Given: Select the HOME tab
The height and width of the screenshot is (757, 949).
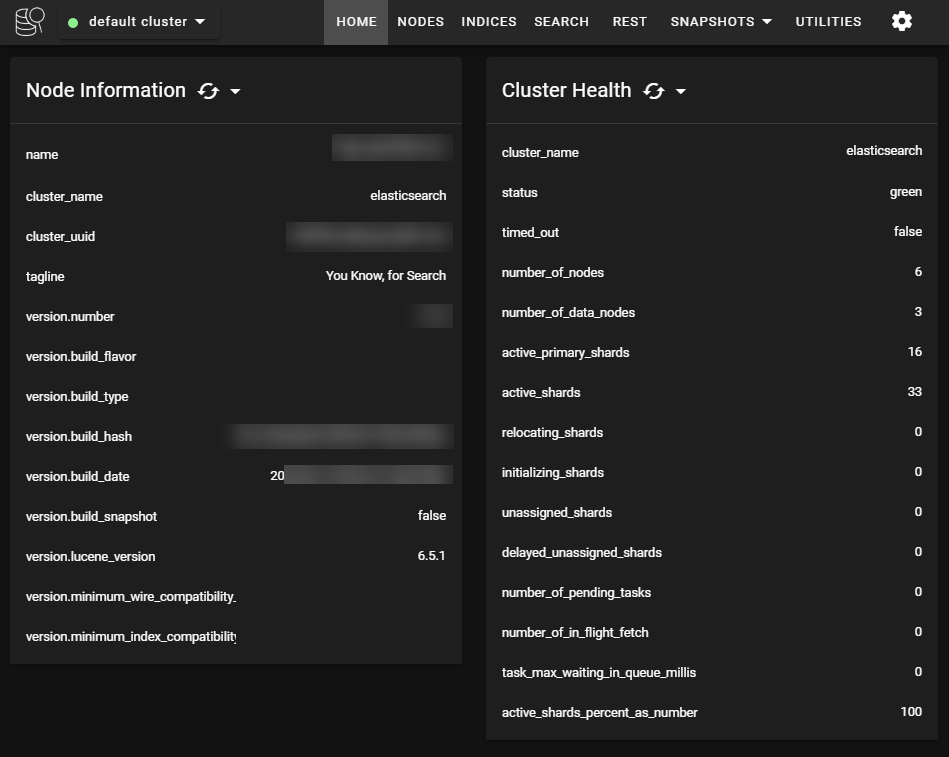Looking at the screenshot, I should 356,22.
